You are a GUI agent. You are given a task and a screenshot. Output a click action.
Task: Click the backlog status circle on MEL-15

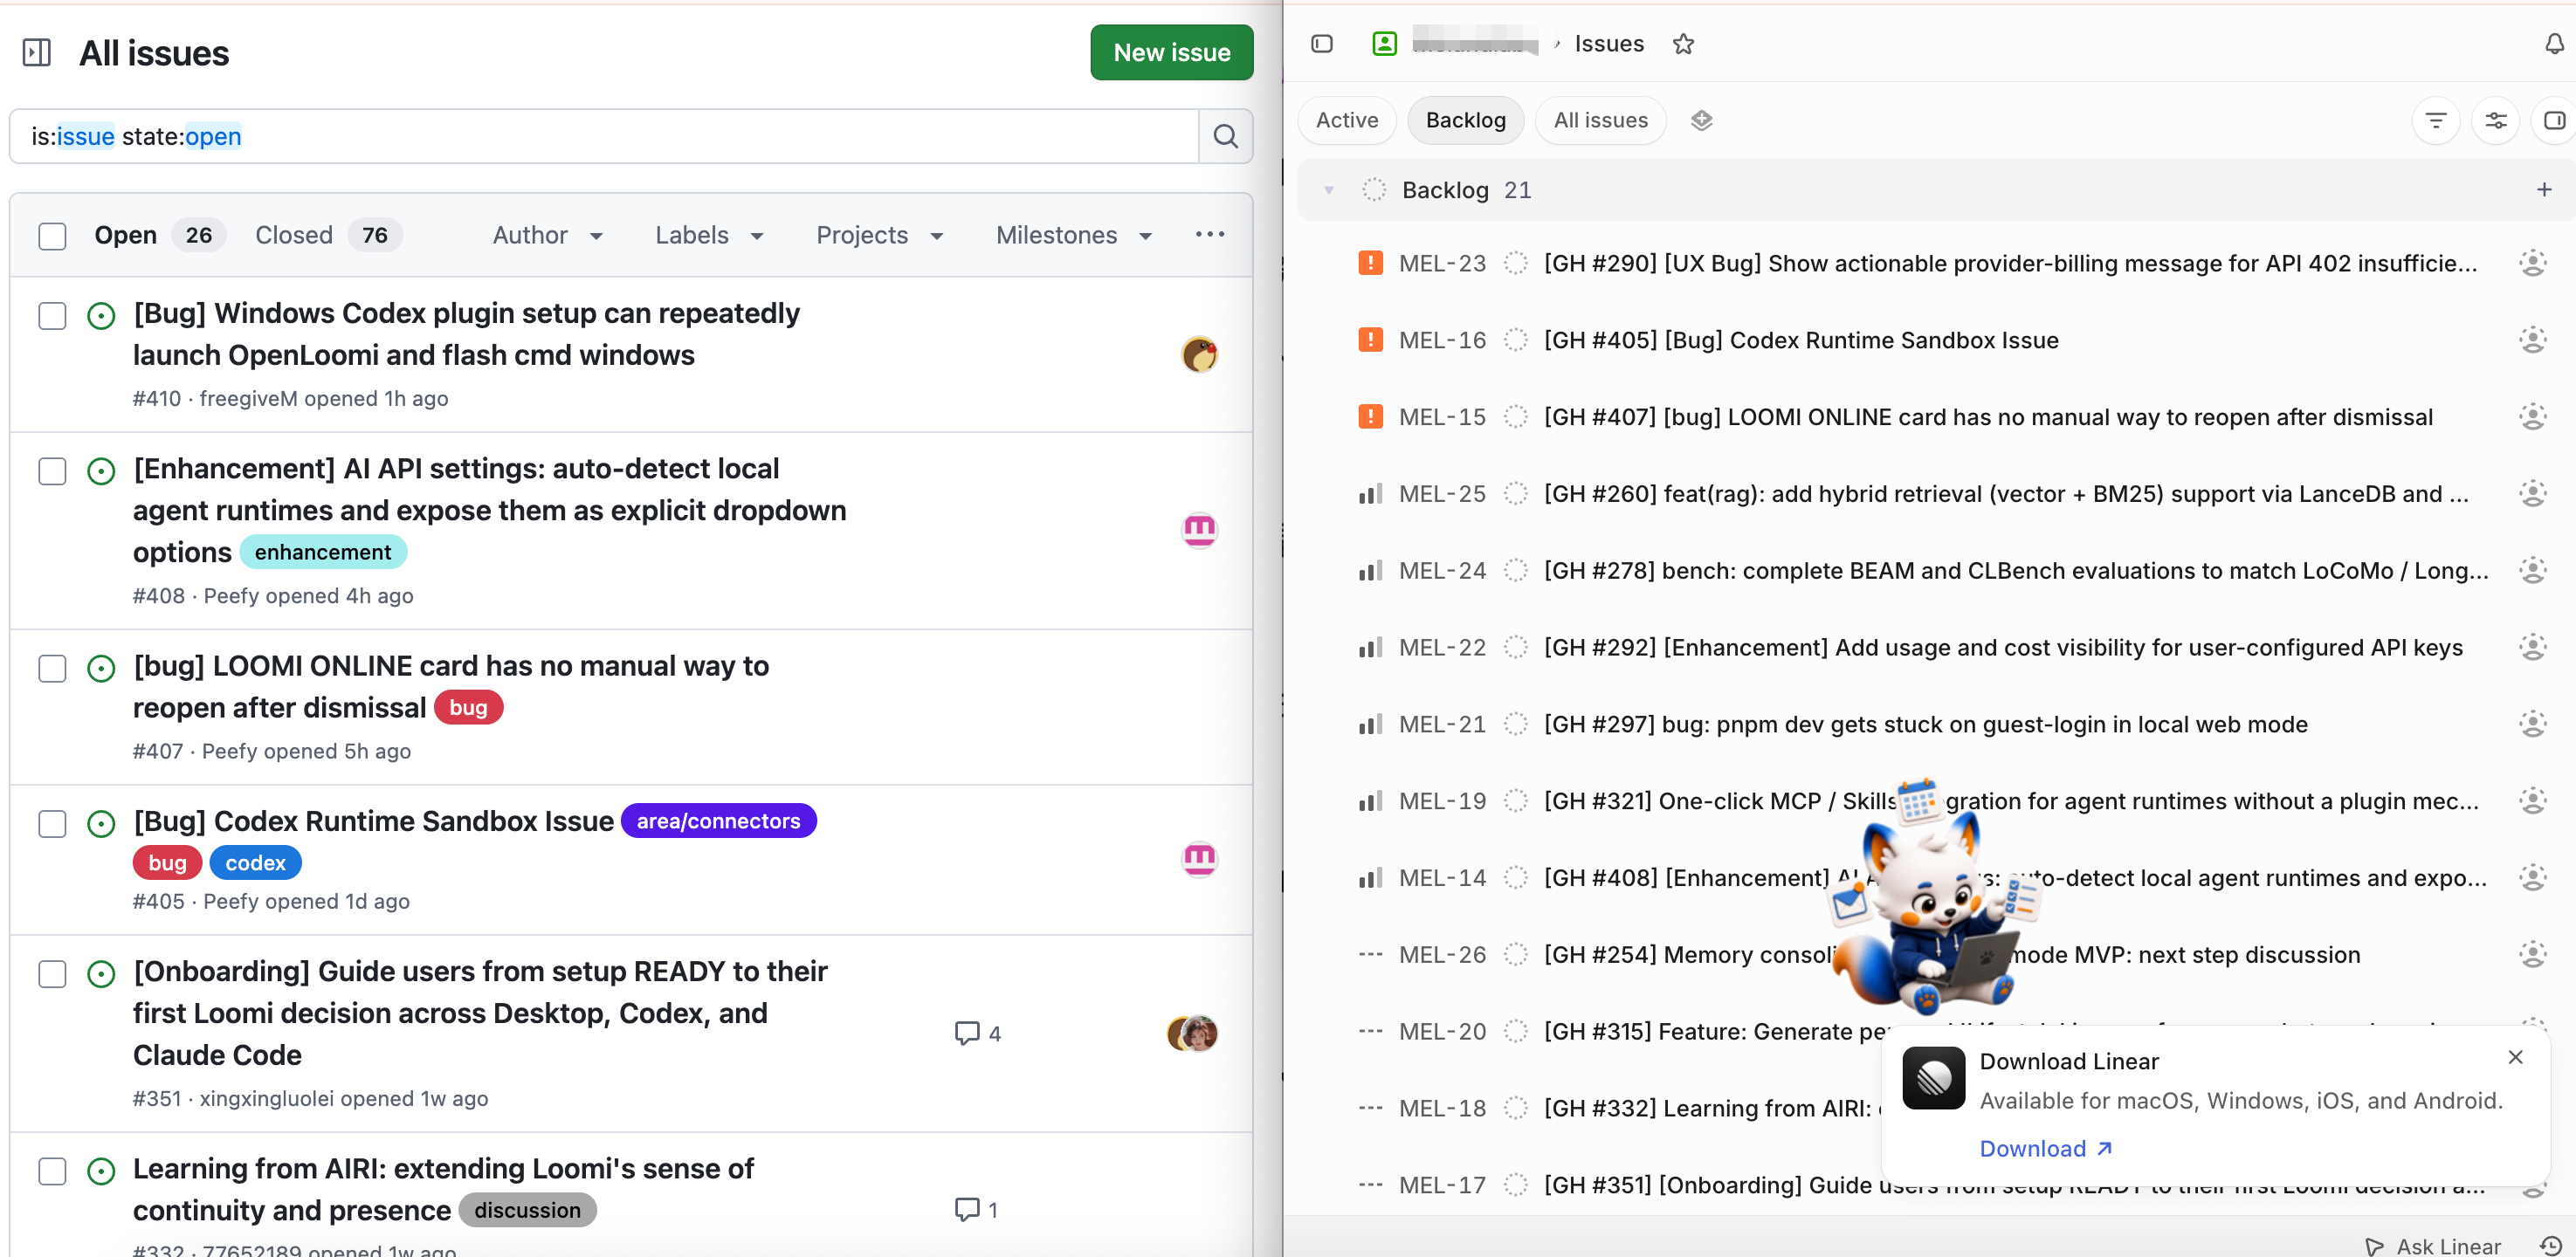tap(1516, 417)
